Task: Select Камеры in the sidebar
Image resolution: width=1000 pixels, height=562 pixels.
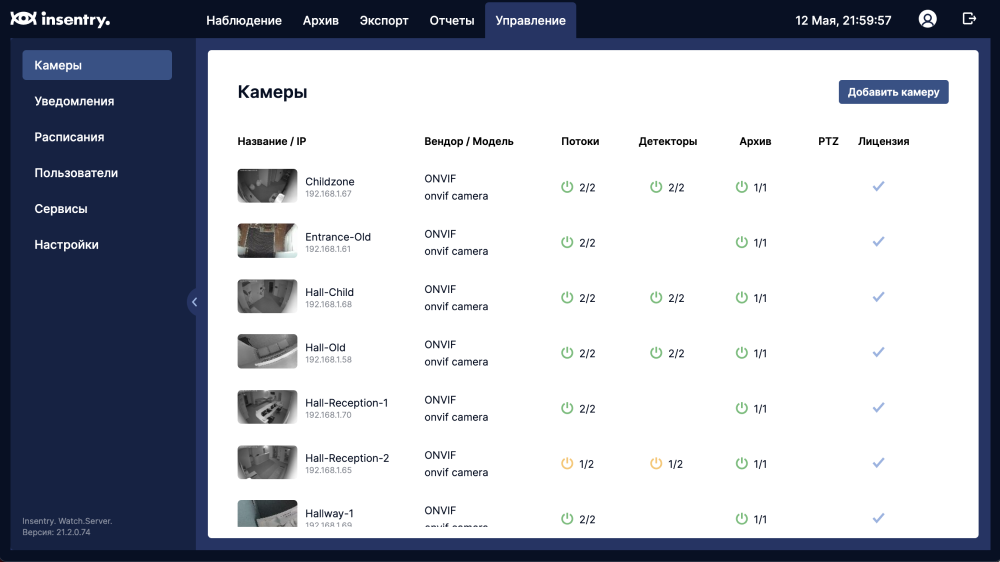Action: [97, 65]
